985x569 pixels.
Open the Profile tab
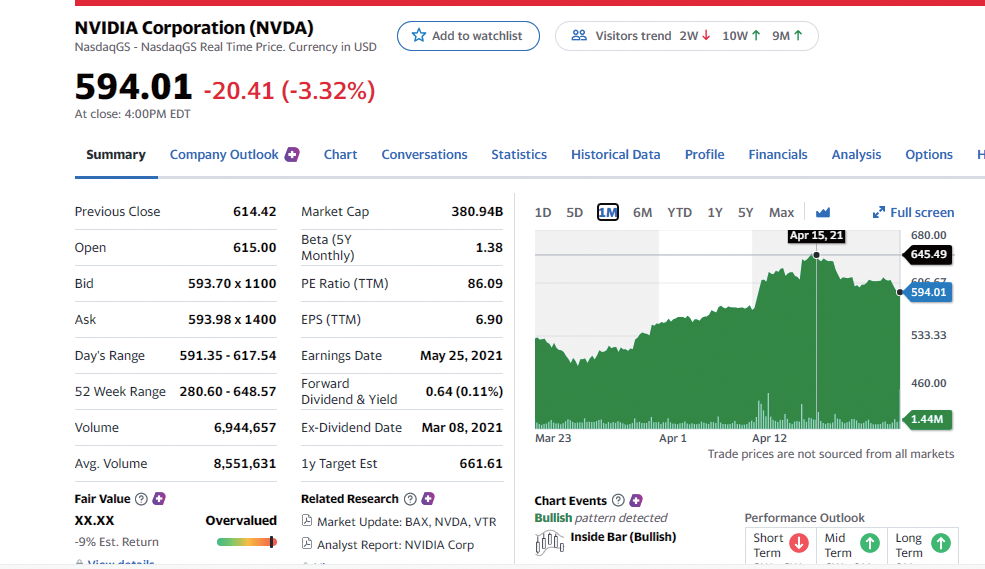(704, 154)
